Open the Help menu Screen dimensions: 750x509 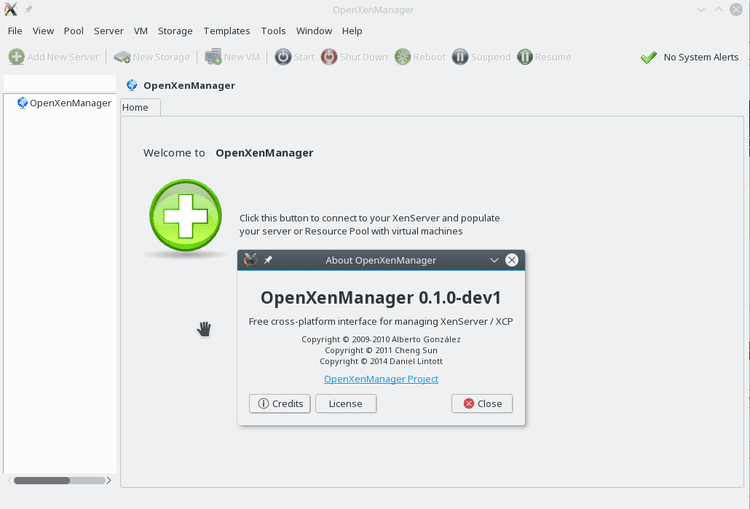(x=352, y=31)
